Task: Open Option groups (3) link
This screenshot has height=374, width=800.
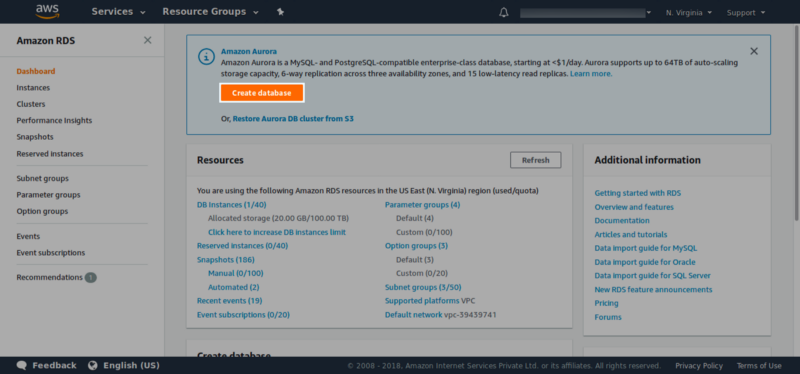Action: point(416,245)
